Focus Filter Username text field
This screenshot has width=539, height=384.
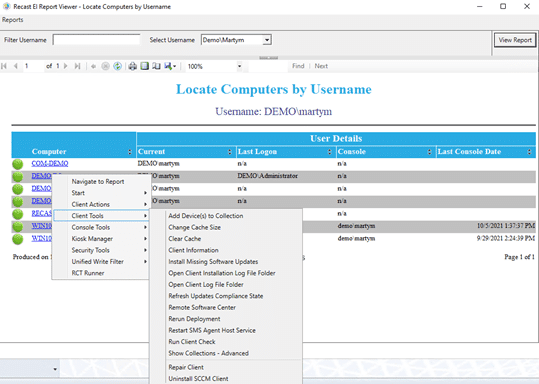click(x=97, y=40)
